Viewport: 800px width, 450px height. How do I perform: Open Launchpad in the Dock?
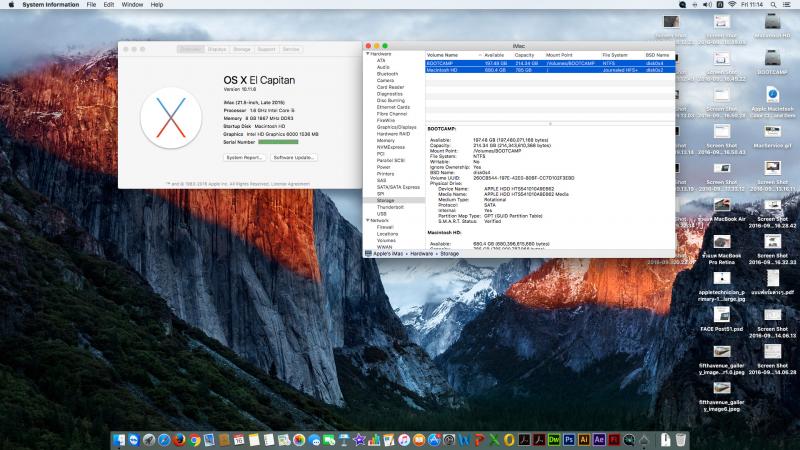point(149,440)
